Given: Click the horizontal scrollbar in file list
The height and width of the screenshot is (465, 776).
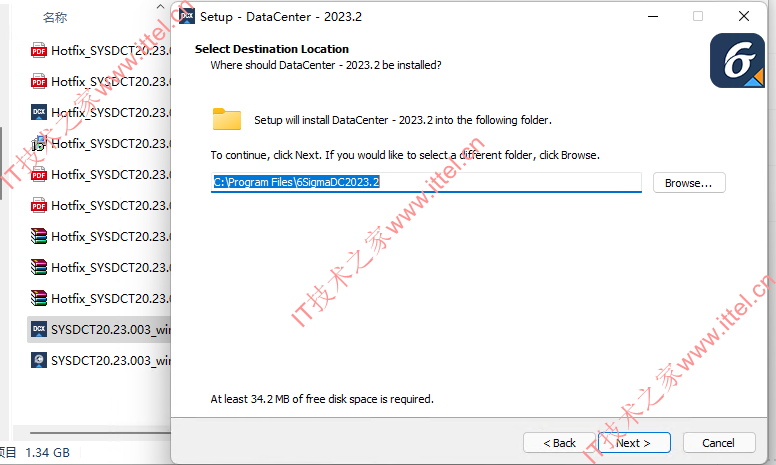Looking at the screenshot, I should (100, 433).
